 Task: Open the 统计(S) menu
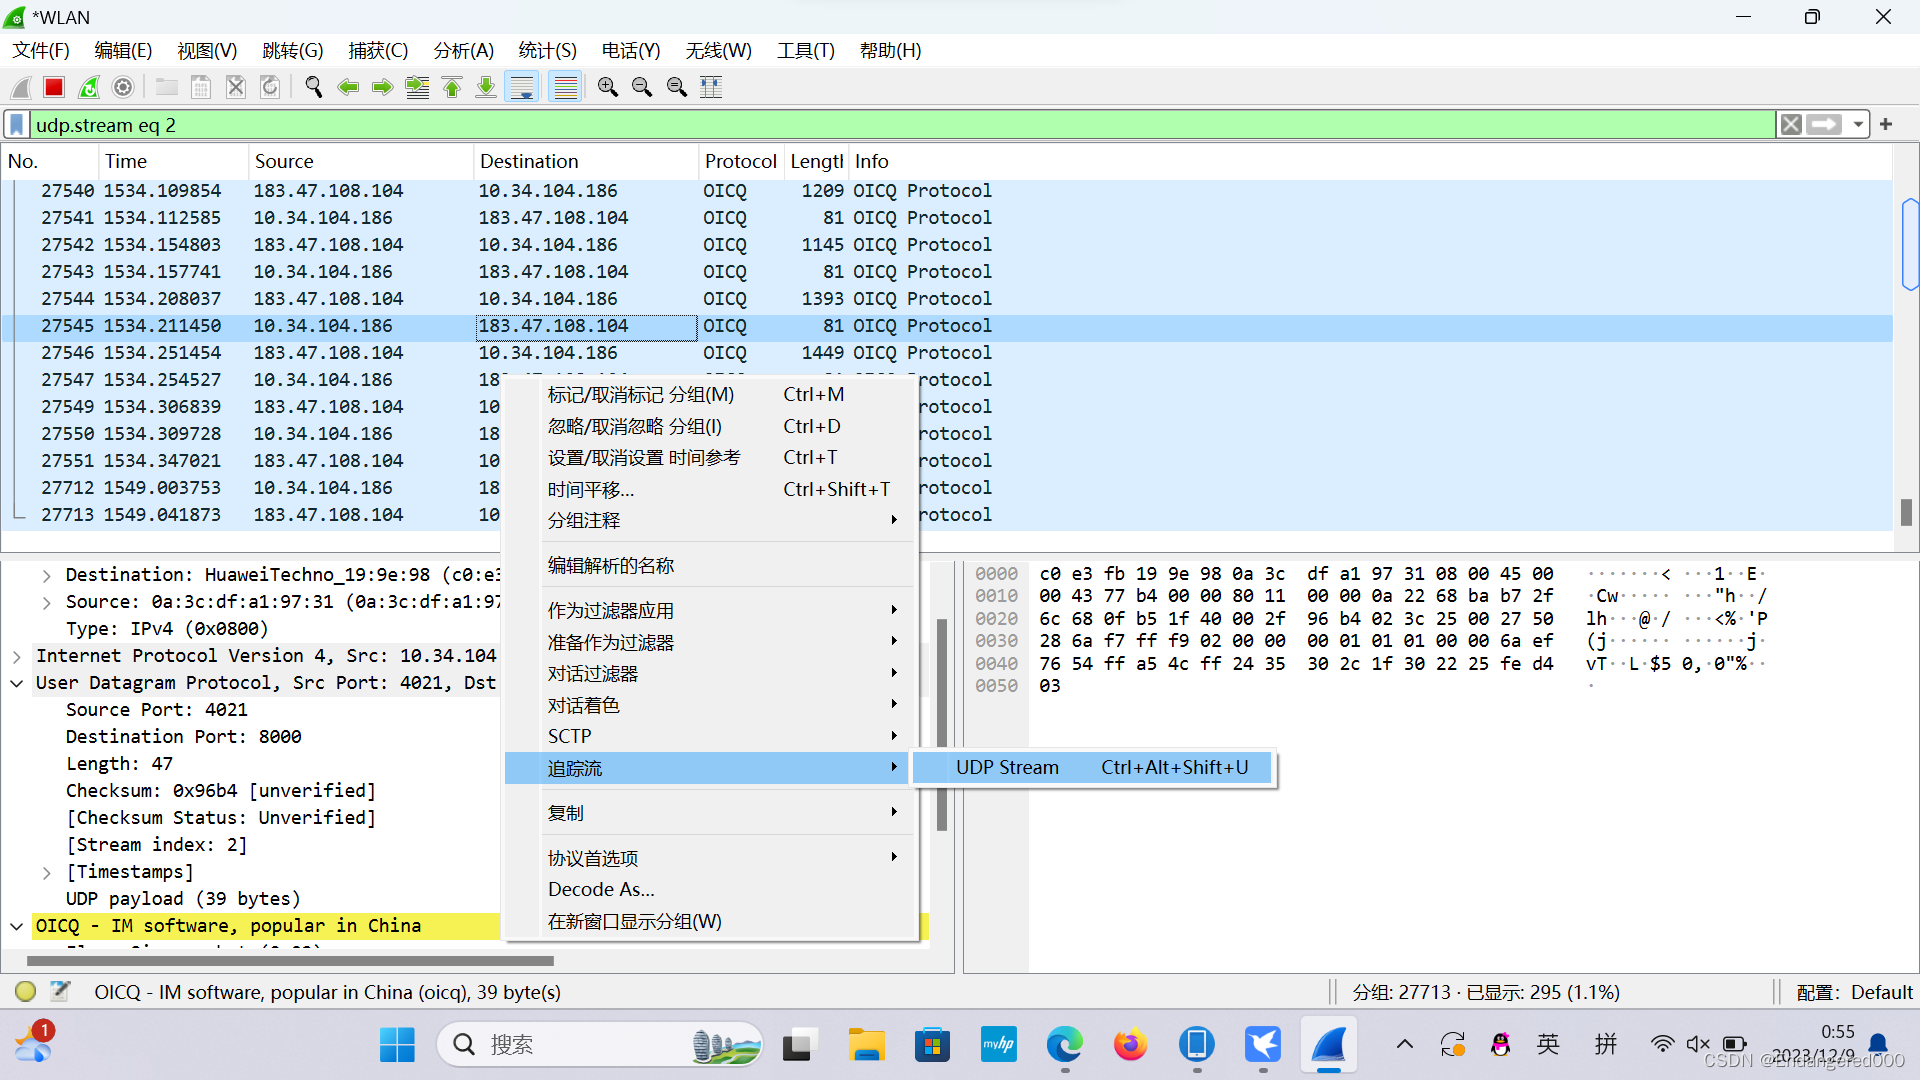click(x=547, y=51)
